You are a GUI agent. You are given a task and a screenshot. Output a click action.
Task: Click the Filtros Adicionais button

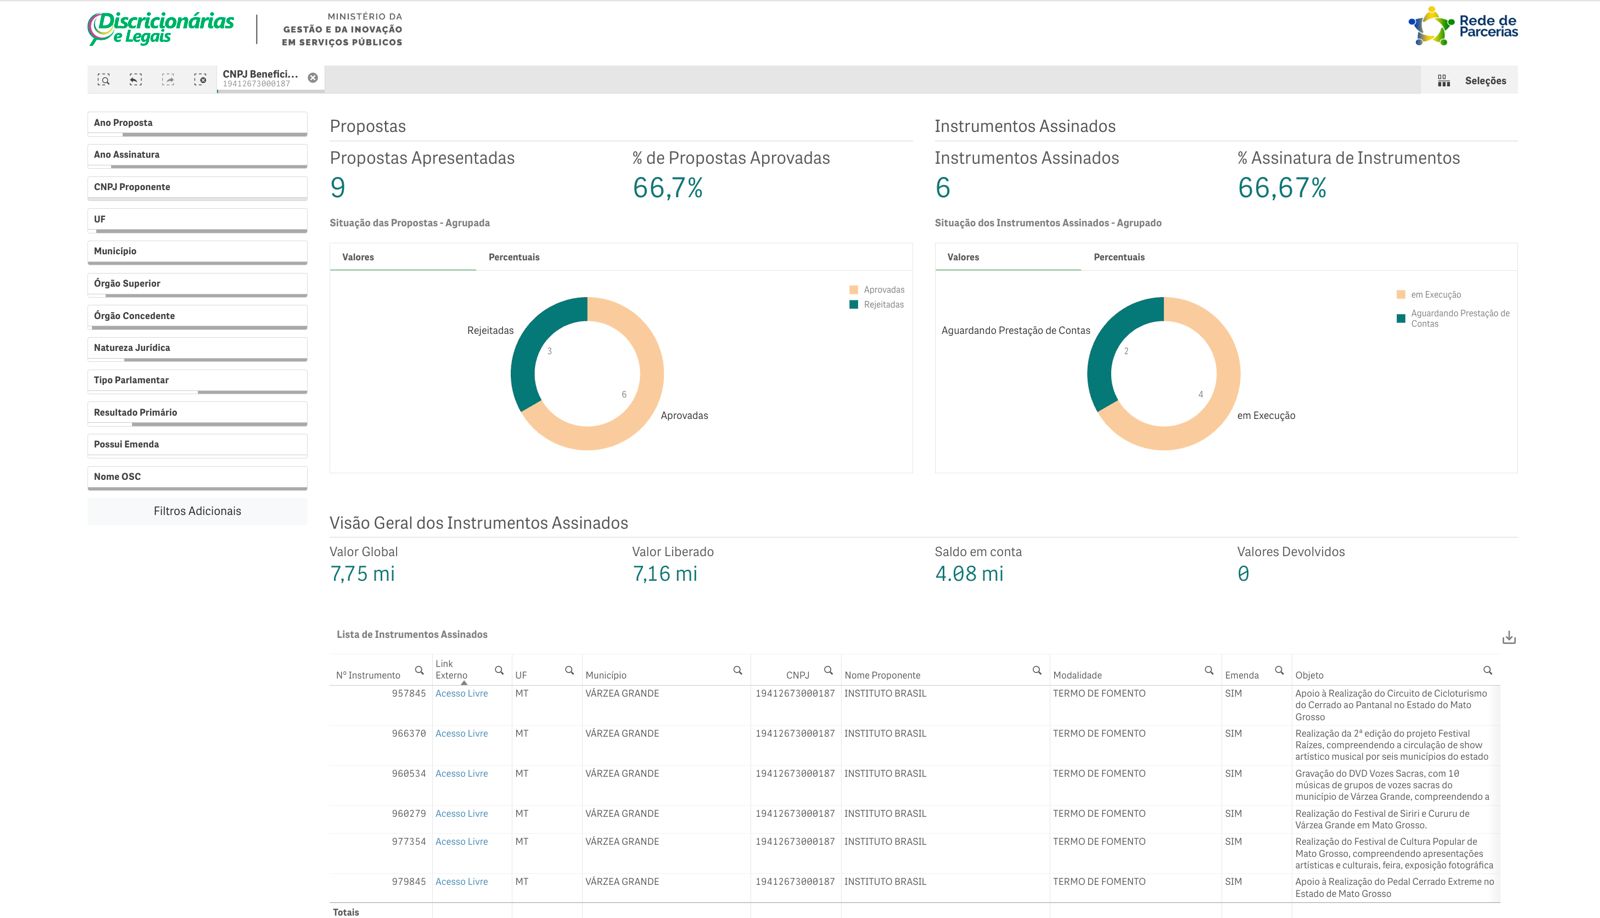click(197, 511)
